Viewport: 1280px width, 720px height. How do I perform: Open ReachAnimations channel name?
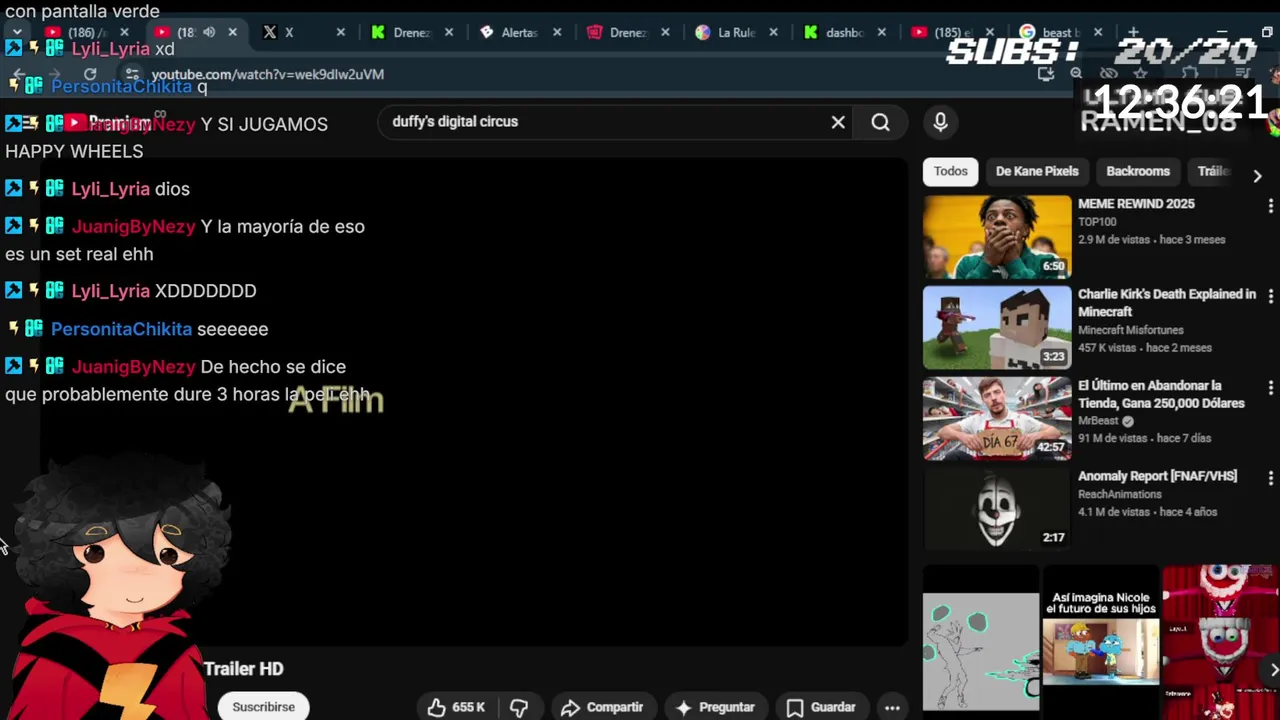(1121, 494)
